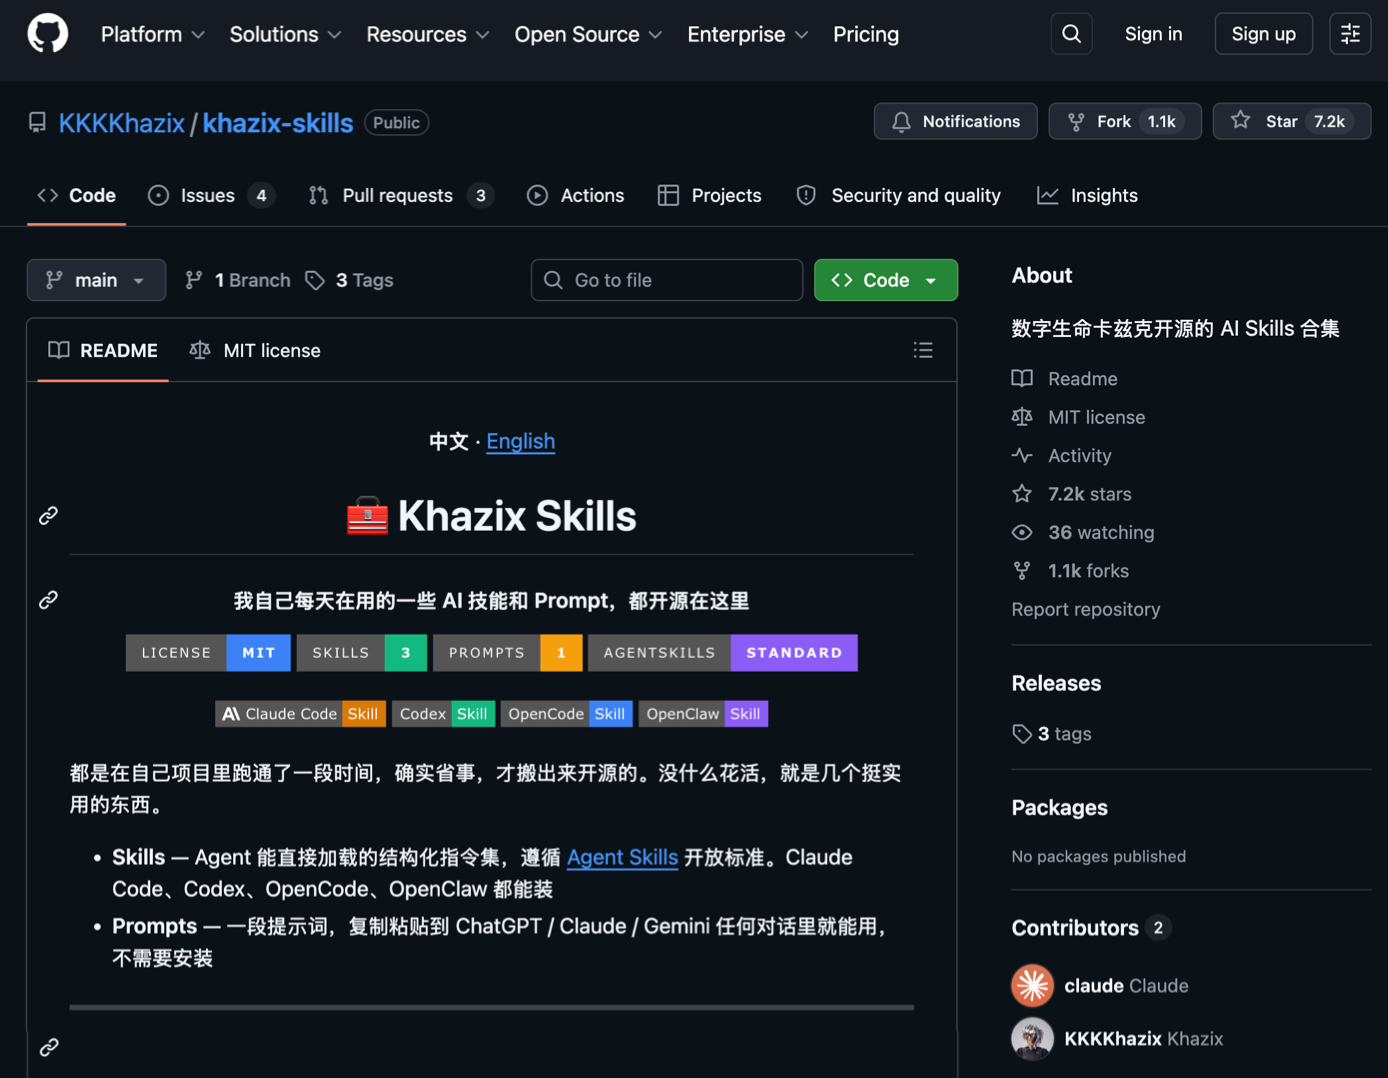The width and height of the screenshot is (1388, 1078).
Task: Open the Actions tab
Action: click(576, 196)
